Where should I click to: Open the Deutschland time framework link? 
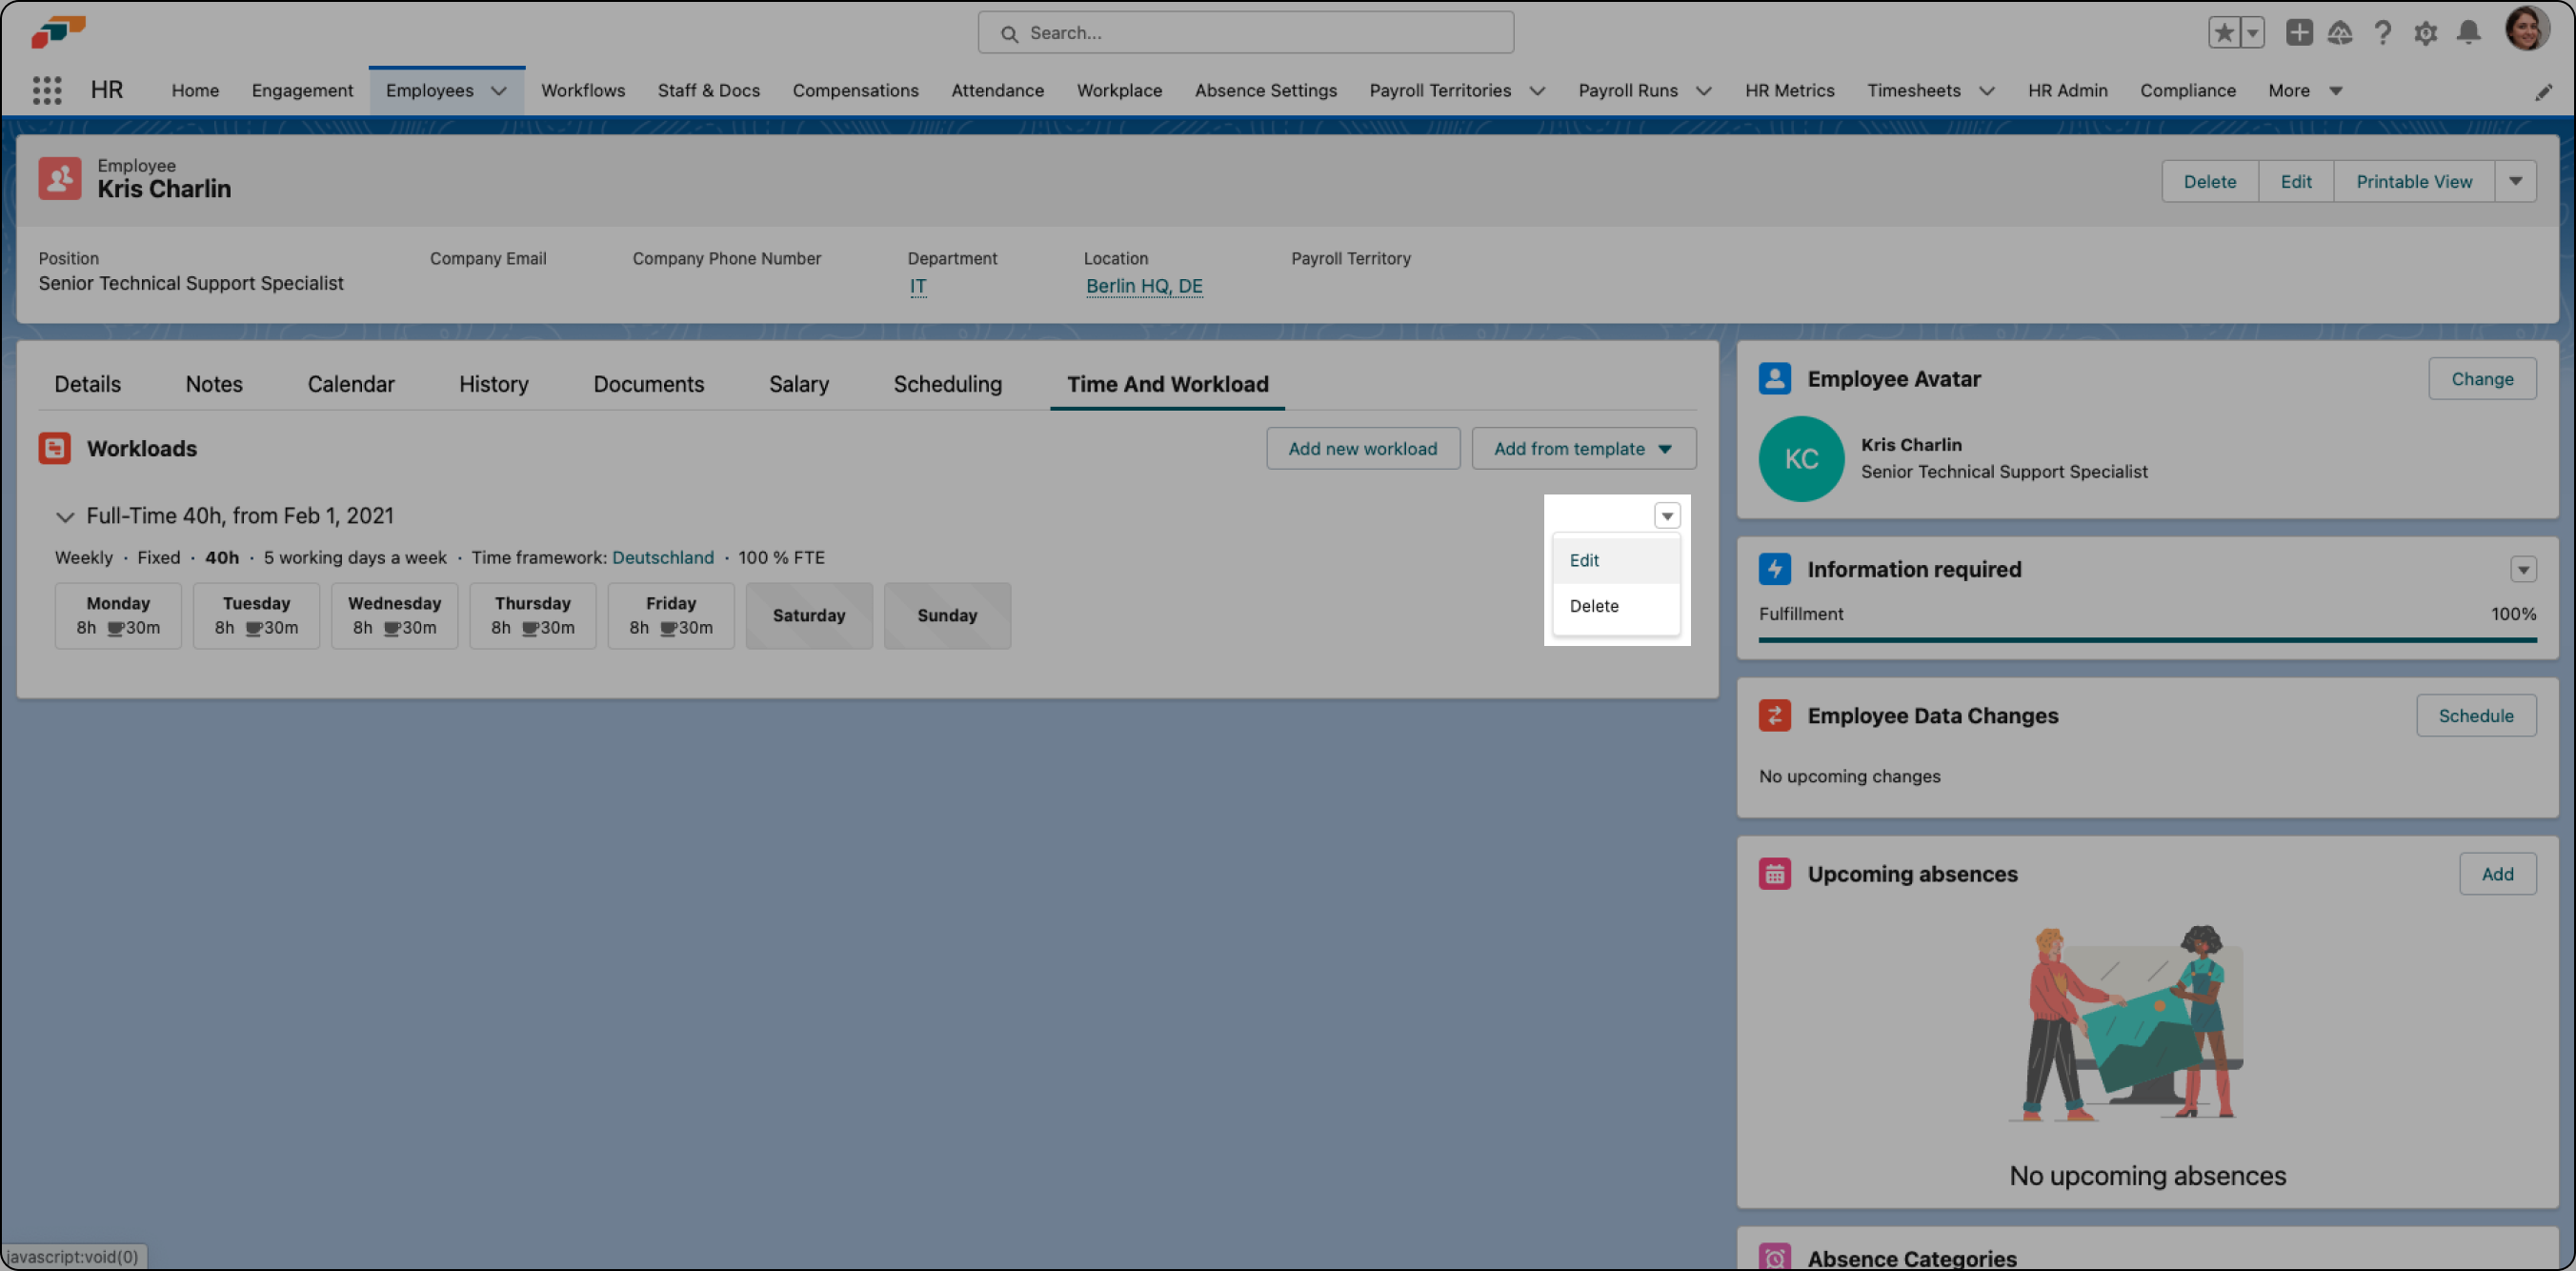tap(662, 558)
